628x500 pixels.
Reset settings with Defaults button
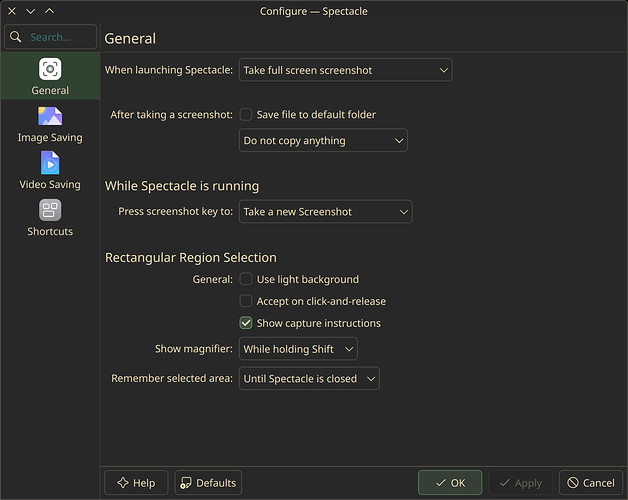(x=208, y=483)
